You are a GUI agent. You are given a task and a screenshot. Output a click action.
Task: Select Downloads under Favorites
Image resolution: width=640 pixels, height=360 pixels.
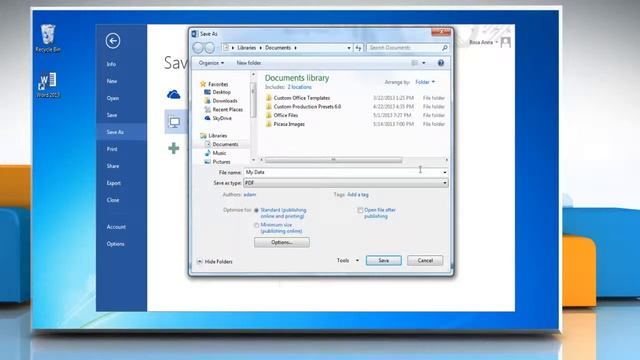pyautogui.click(x=220, y=101)
